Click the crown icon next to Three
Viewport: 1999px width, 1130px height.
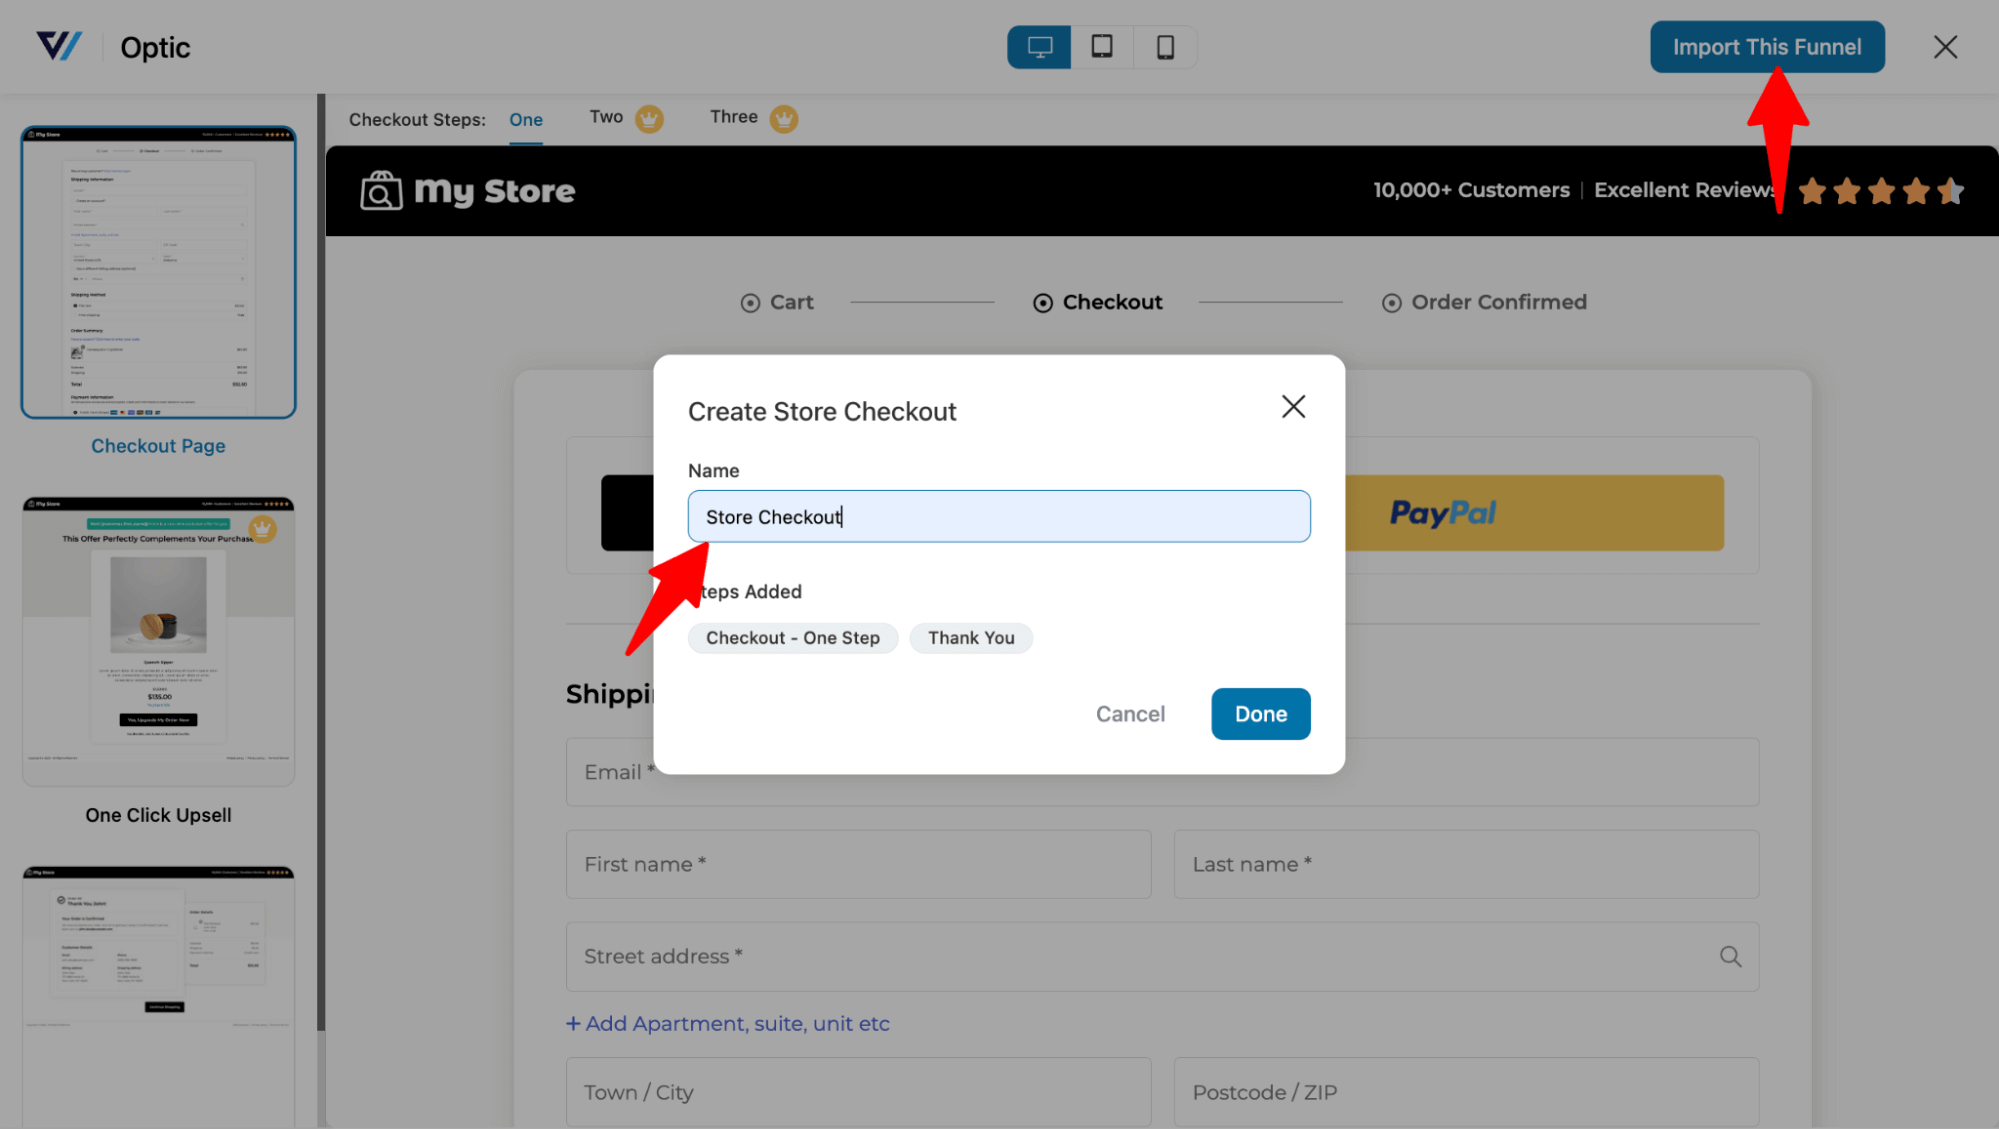[784, 119]
